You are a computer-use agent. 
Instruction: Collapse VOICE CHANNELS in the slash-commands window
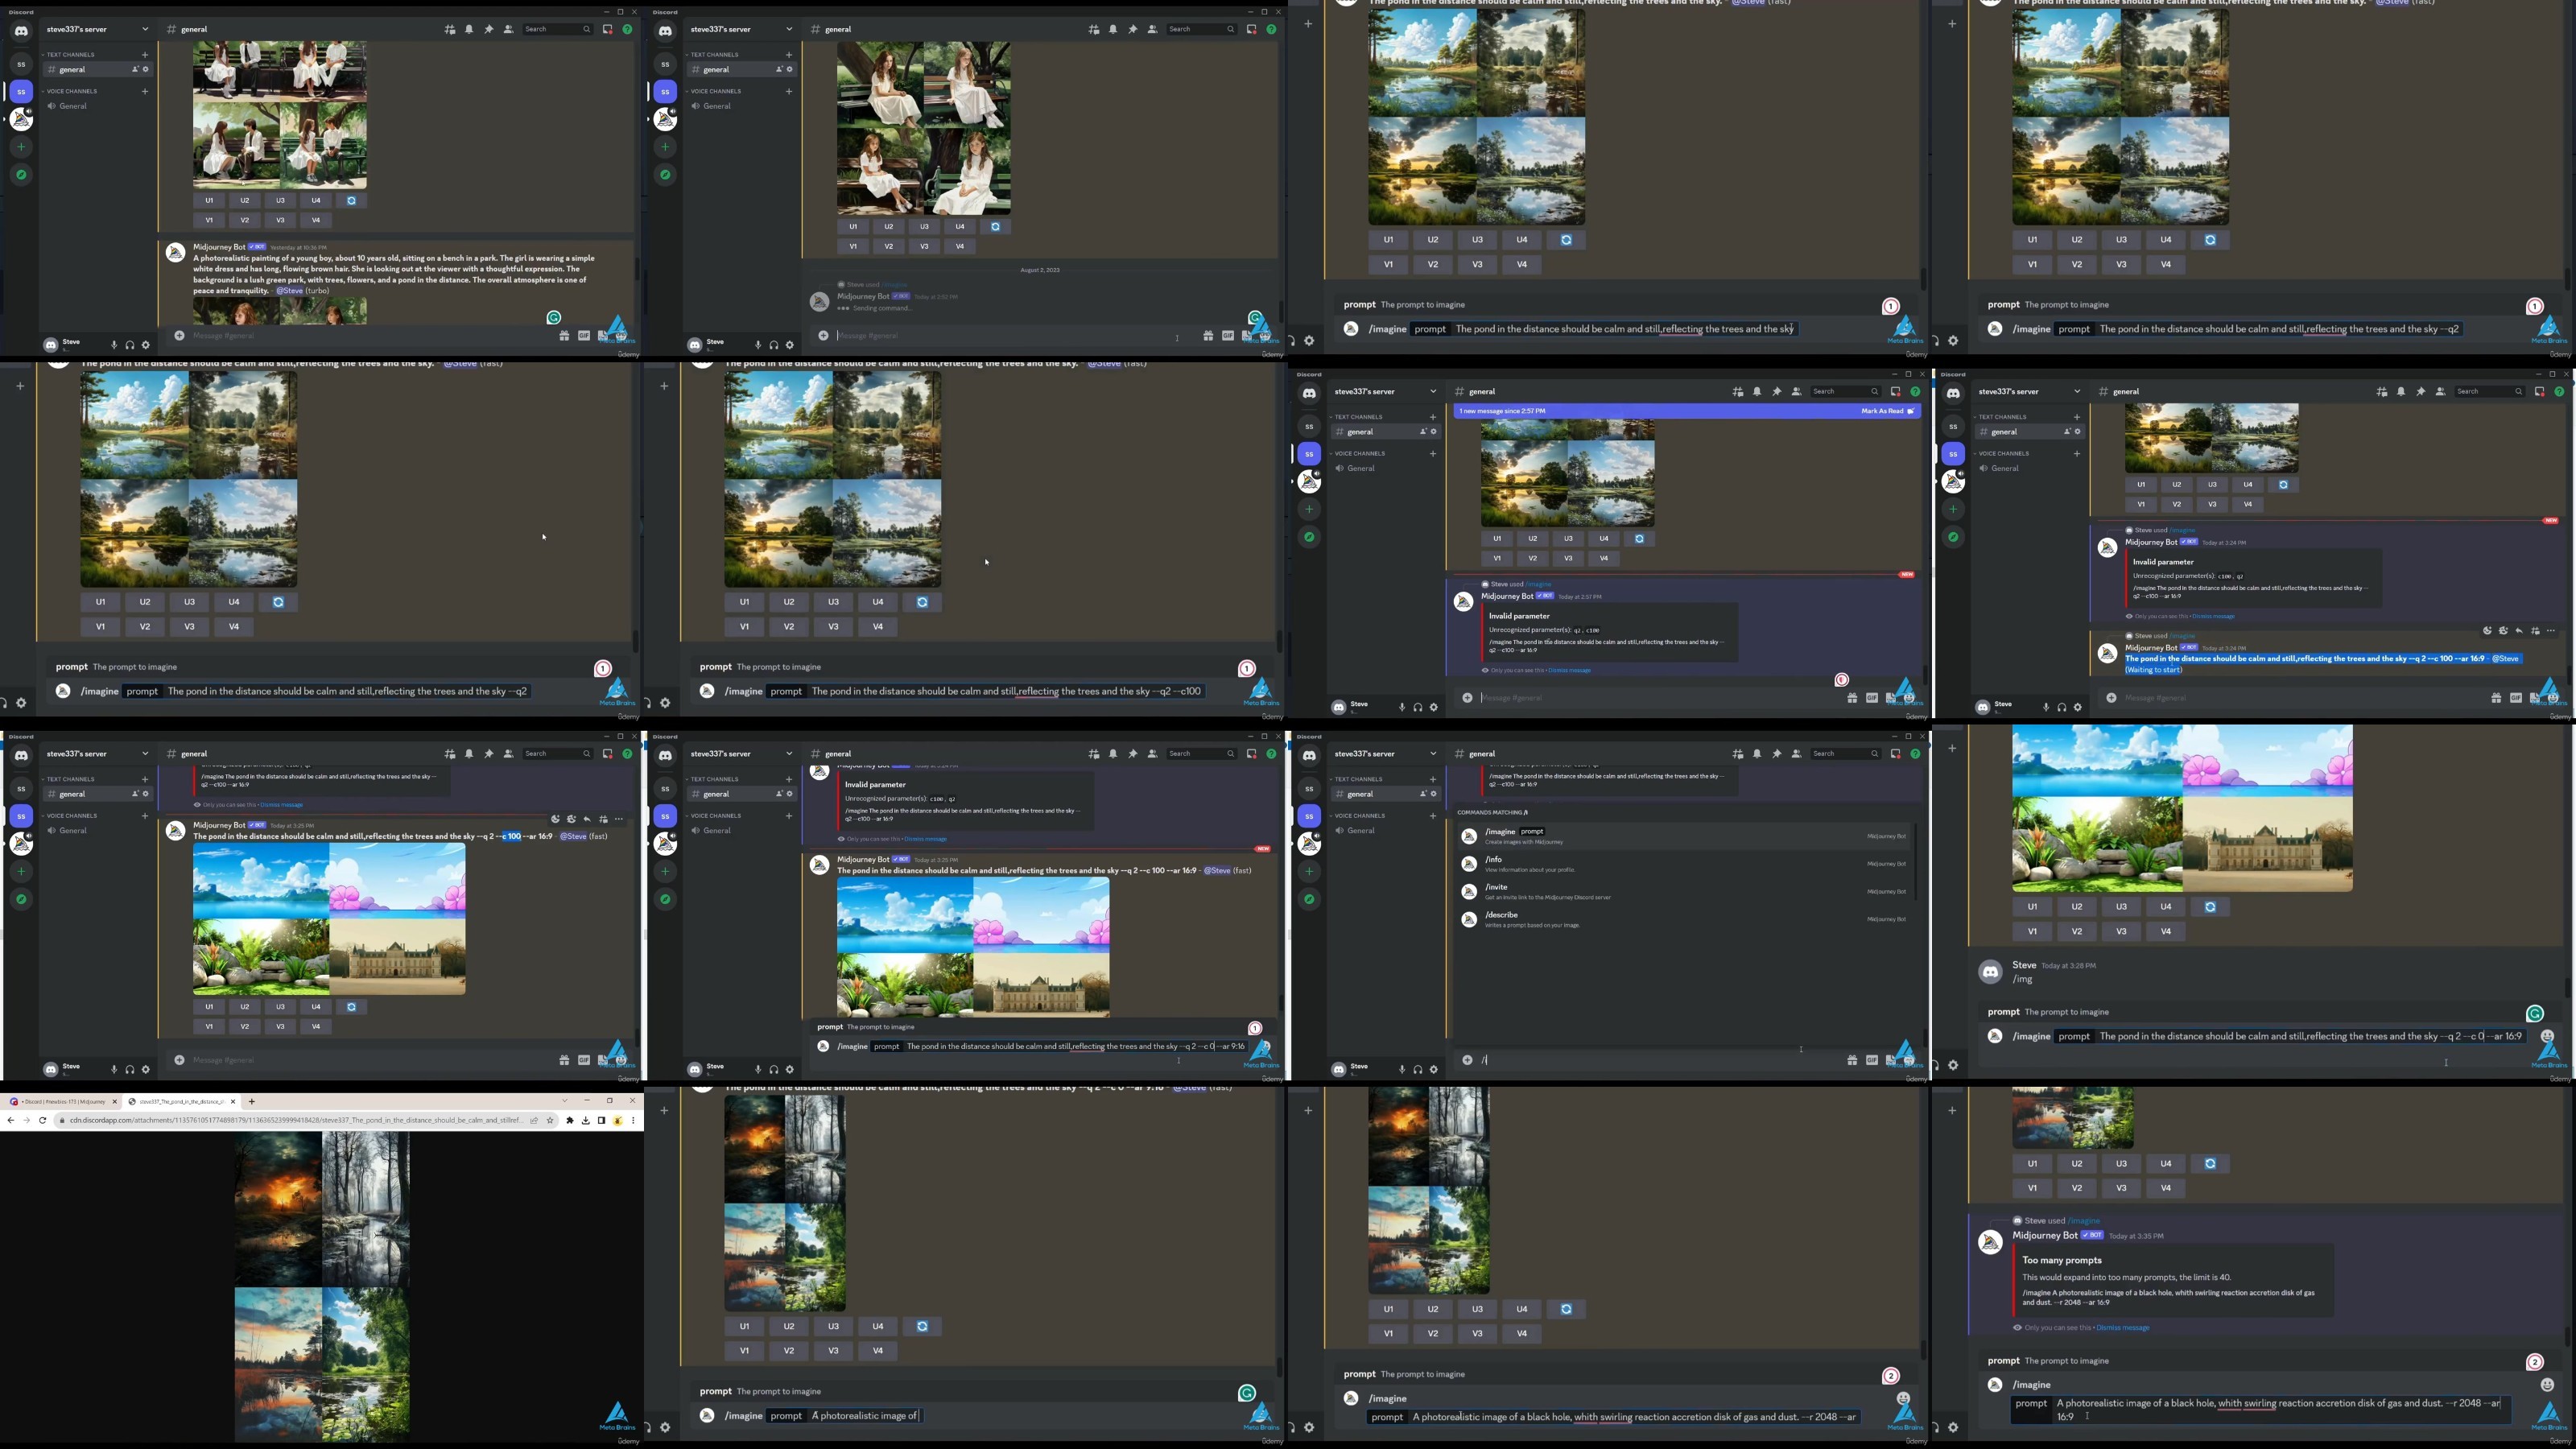[x=1360, y=815]
